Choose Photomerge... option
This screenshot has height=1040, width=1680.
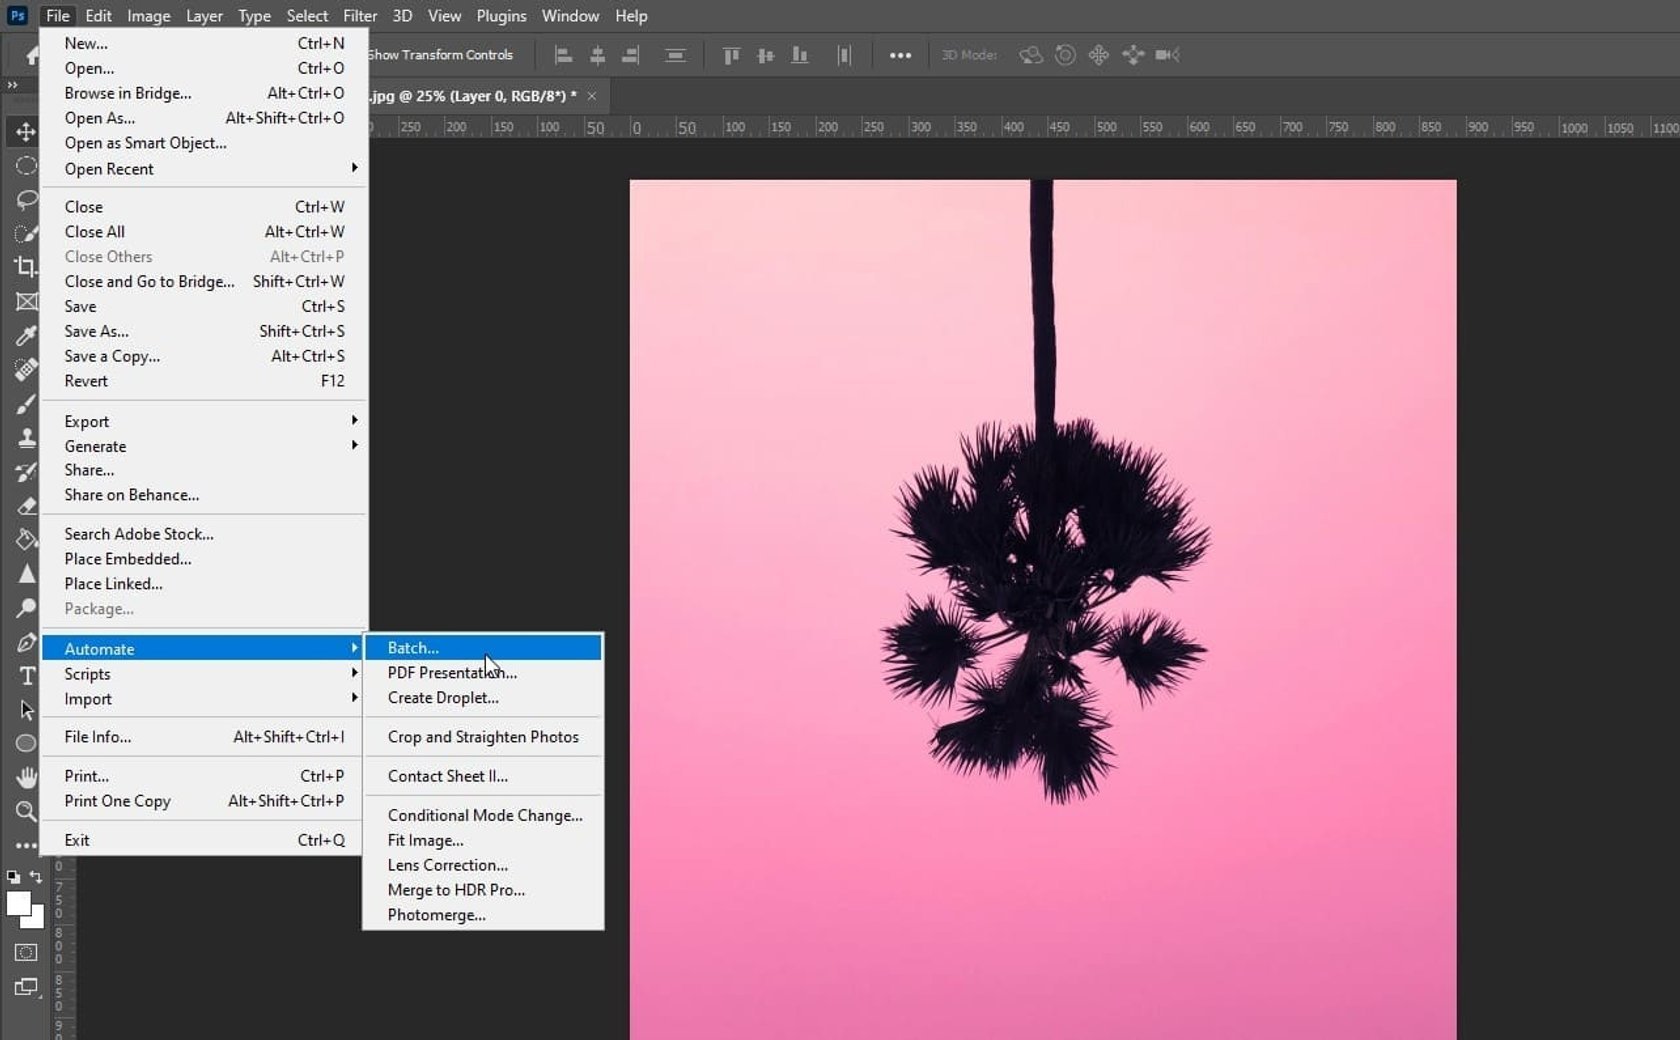coord(483,915)
